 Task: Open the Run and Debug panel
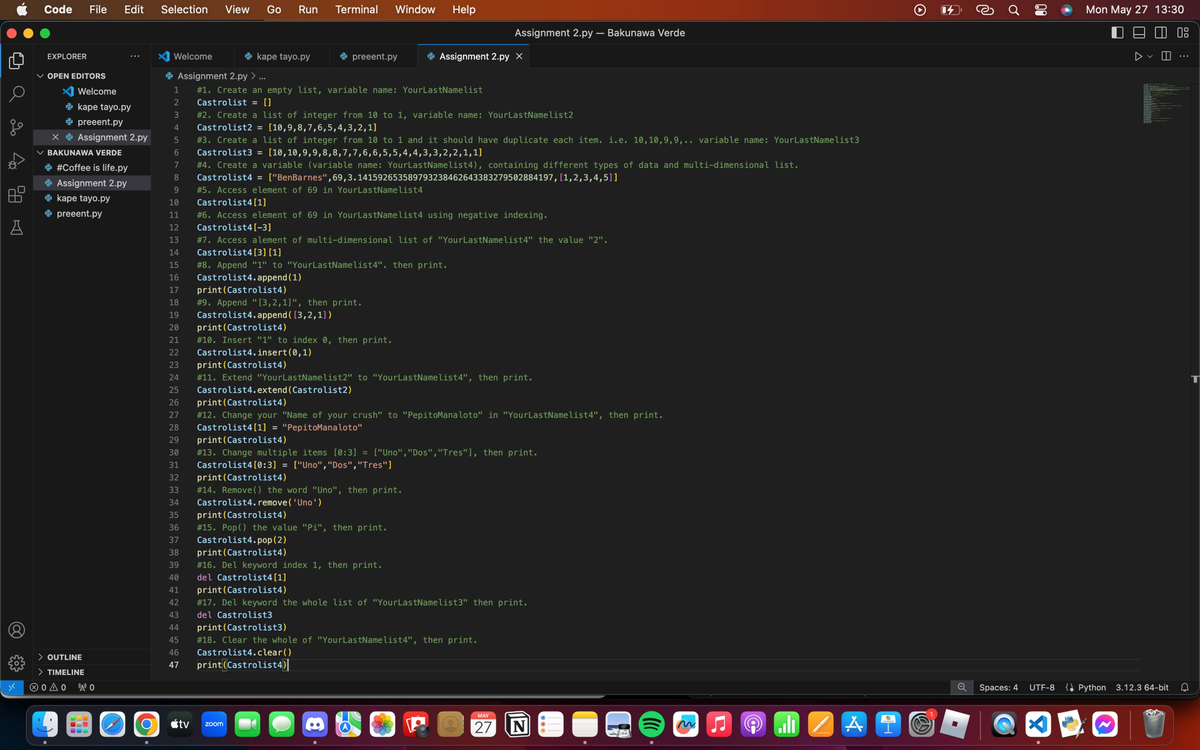16,161
